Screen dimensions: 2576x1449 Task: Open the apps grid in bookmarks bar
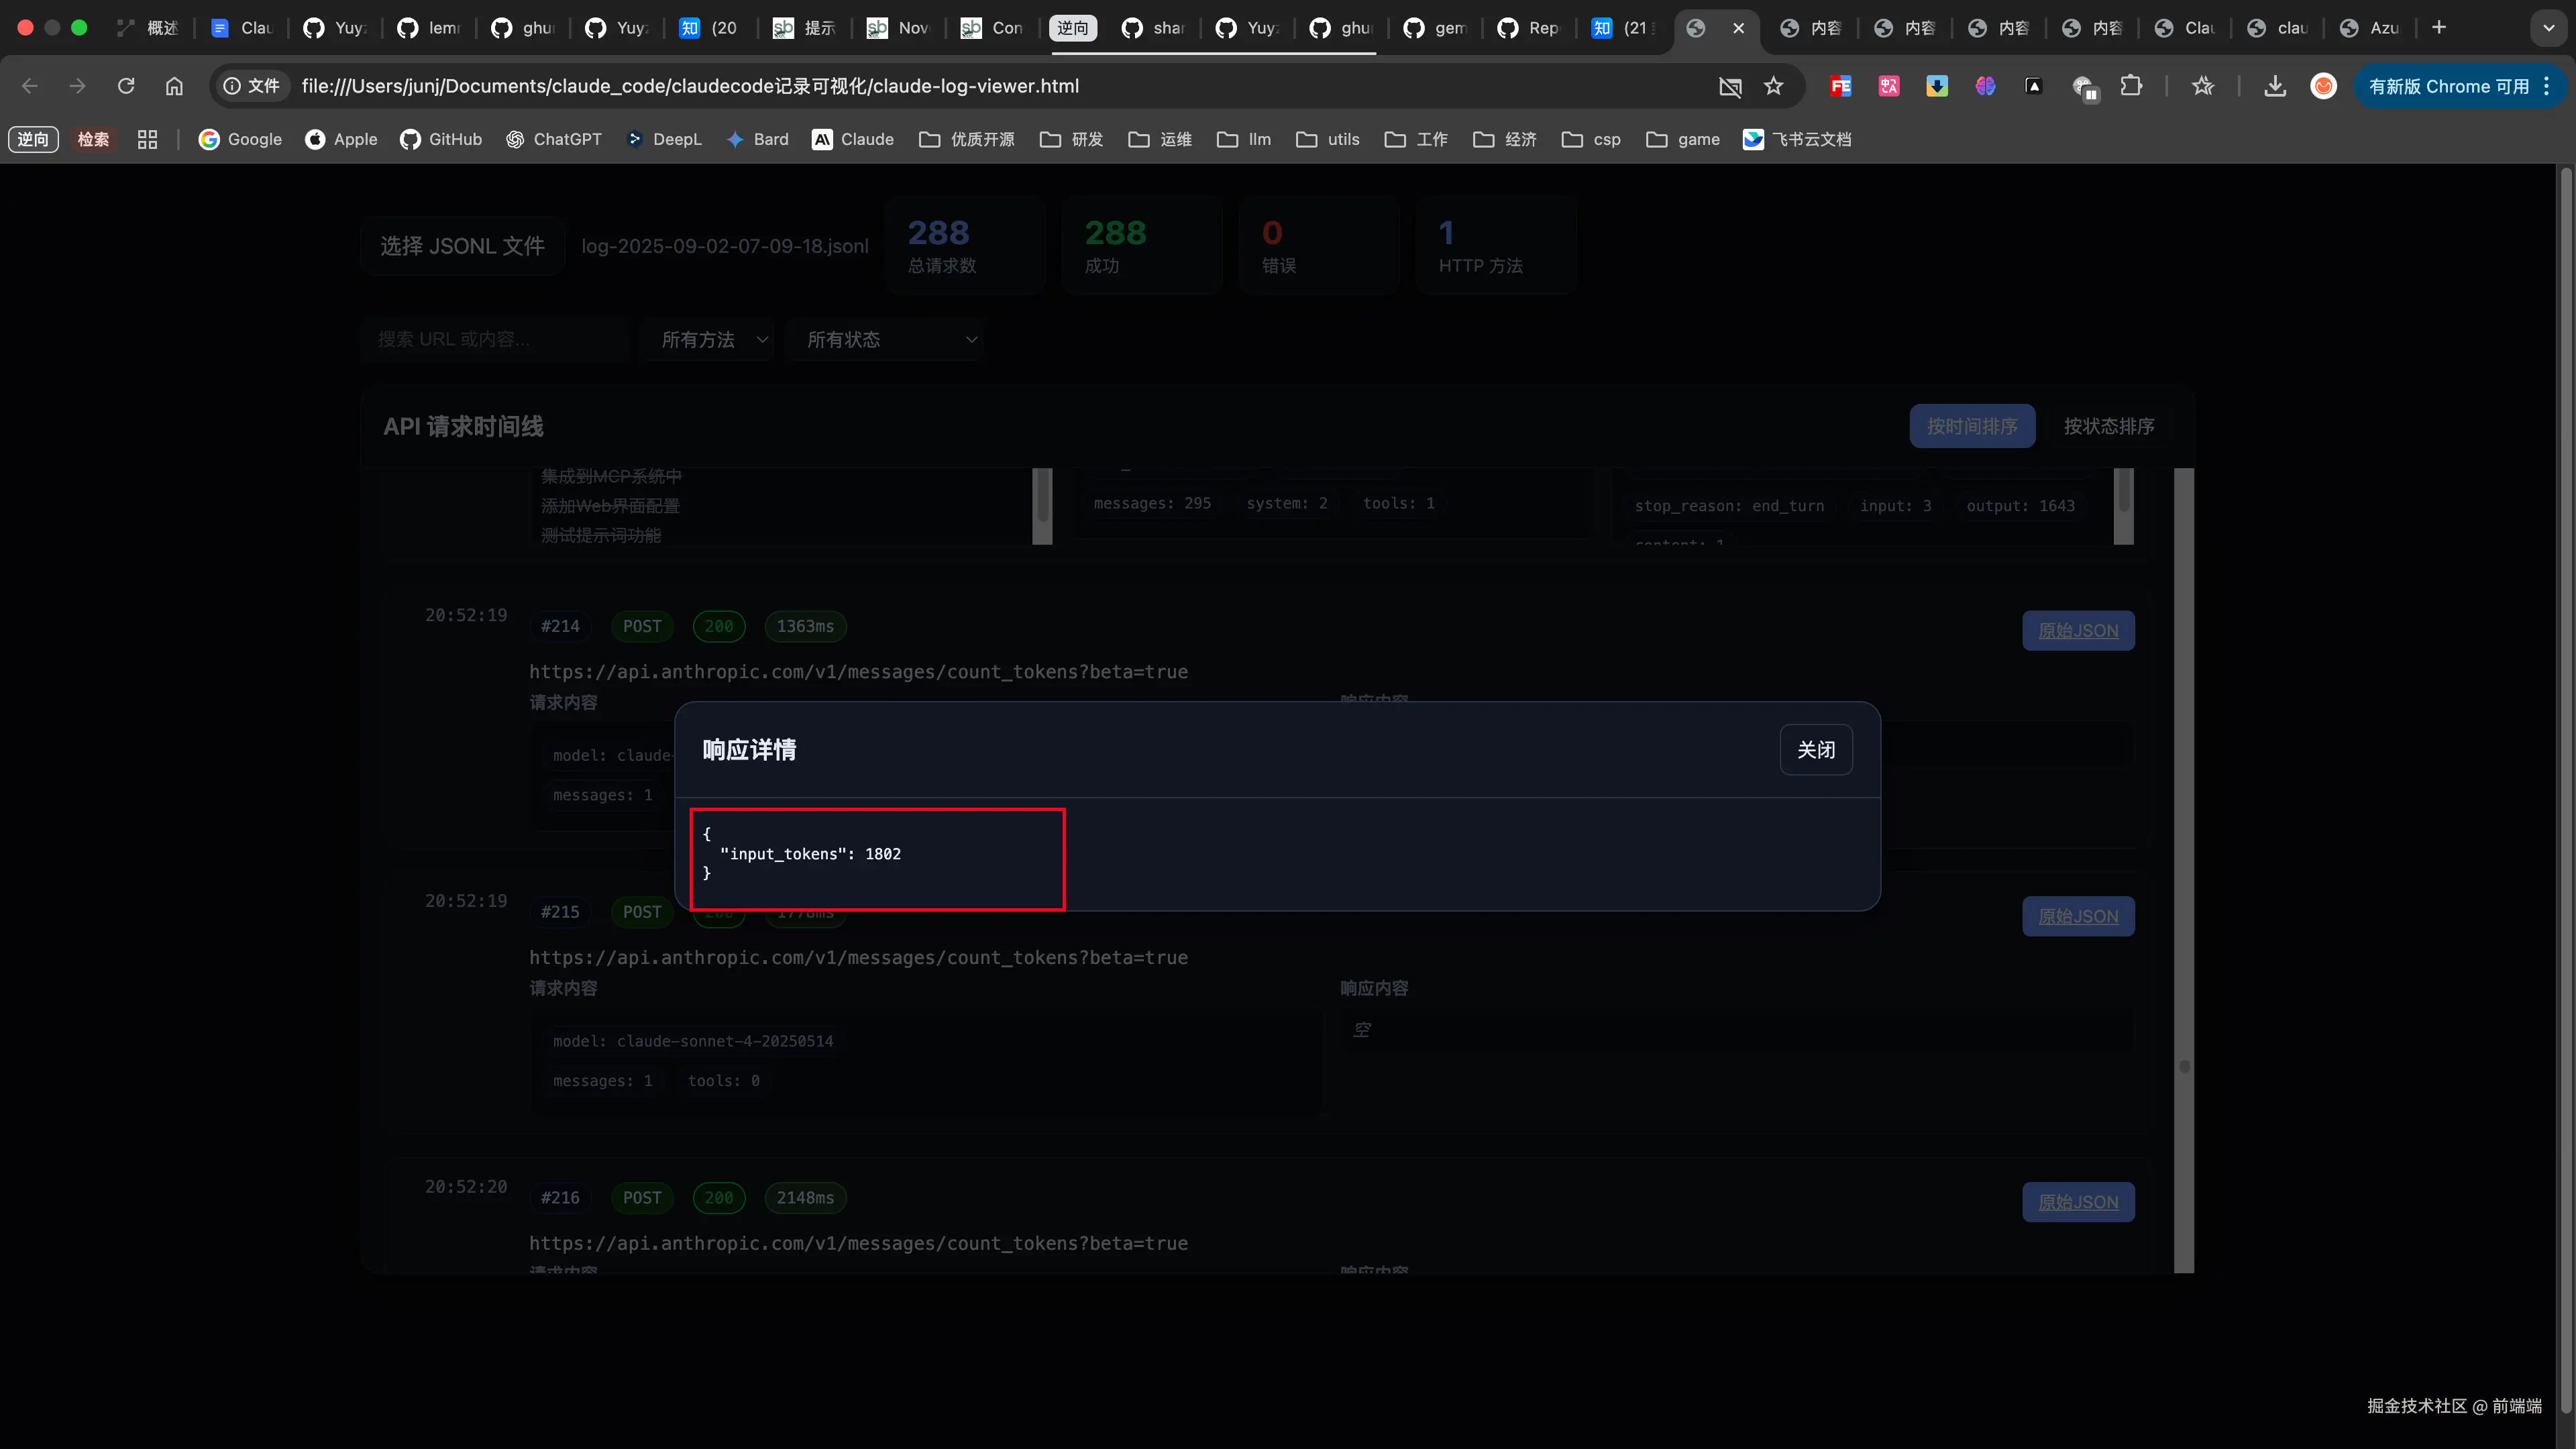click(147, 139)
